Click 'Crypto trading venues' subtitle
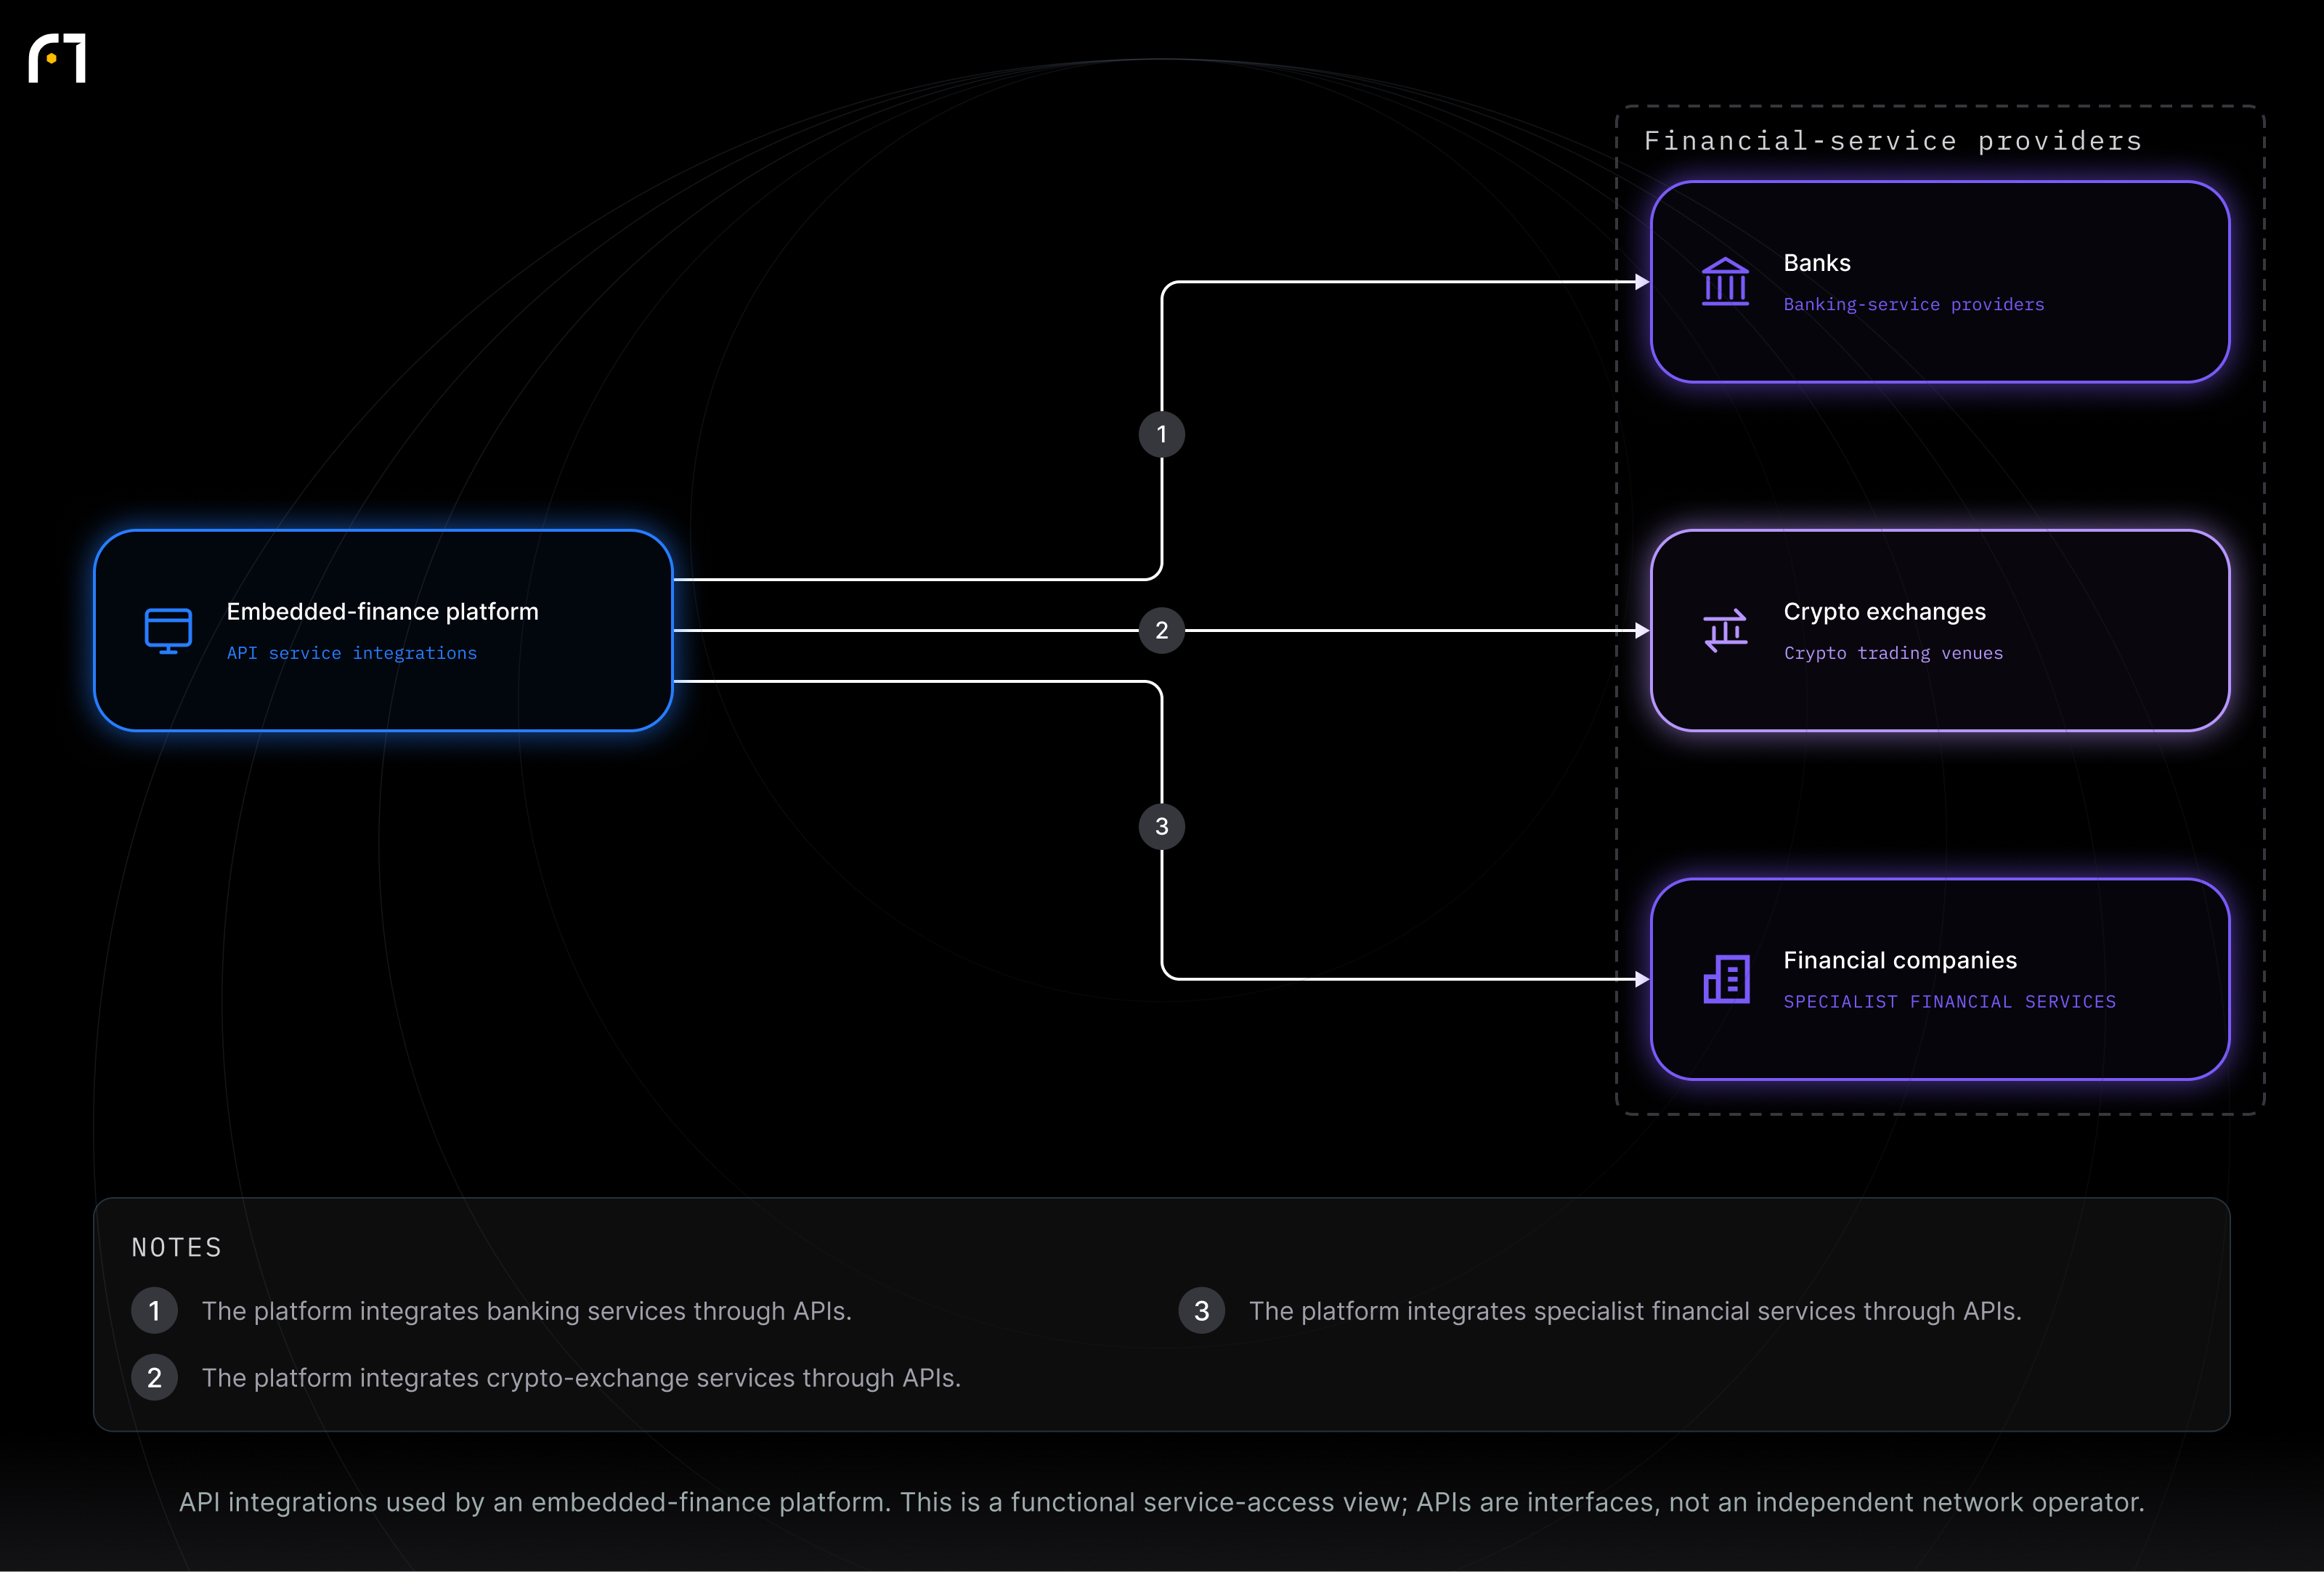The image size is (2324, 1572). pyautogui.click(x=1893, y=653)
